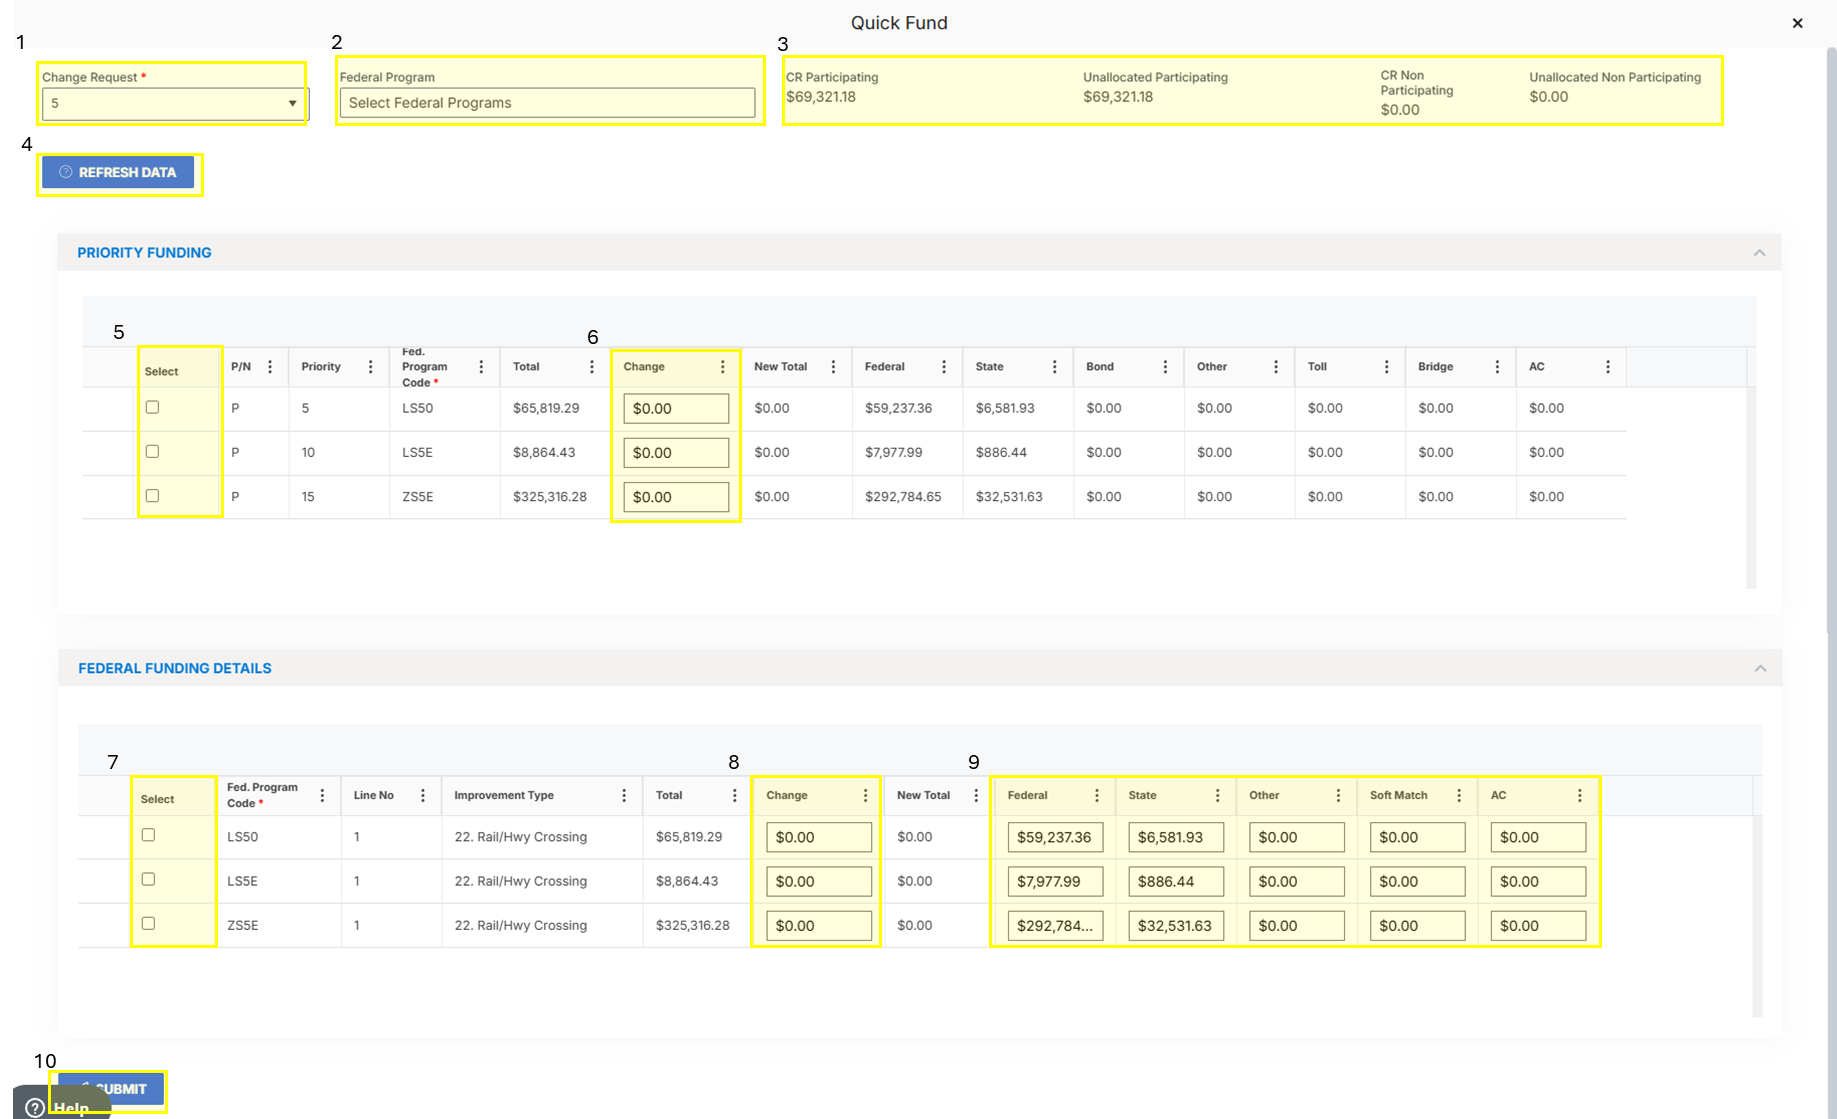Click the Select Federal Programs field
Viewport: 1837px width, 1119px height.
pyautogui.click(x=547, y=103)
